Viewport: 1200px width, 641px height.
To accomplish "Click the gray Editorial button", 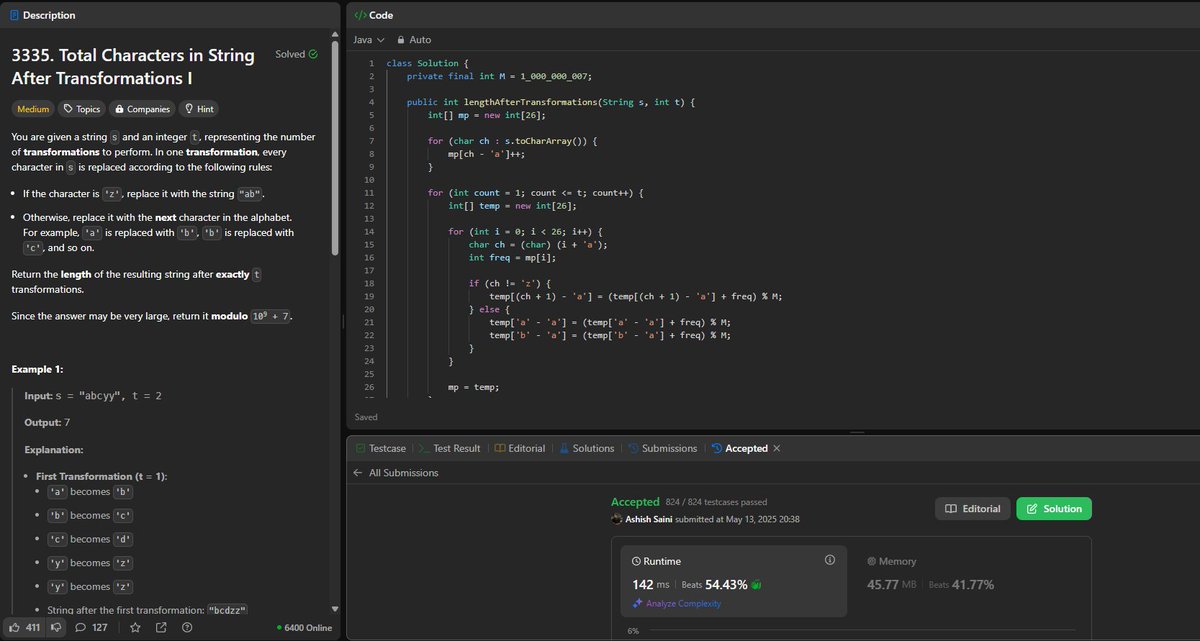I will (x=972, y=509).
